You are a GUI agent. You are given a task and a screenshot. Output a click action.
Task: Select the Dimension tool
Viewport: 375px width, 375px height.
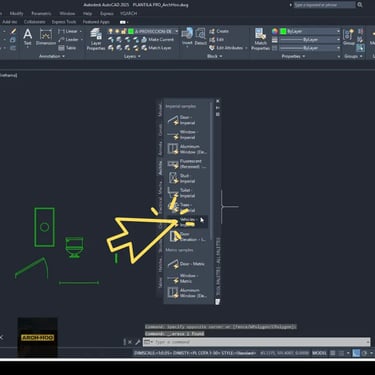click(x=46, y=37)
